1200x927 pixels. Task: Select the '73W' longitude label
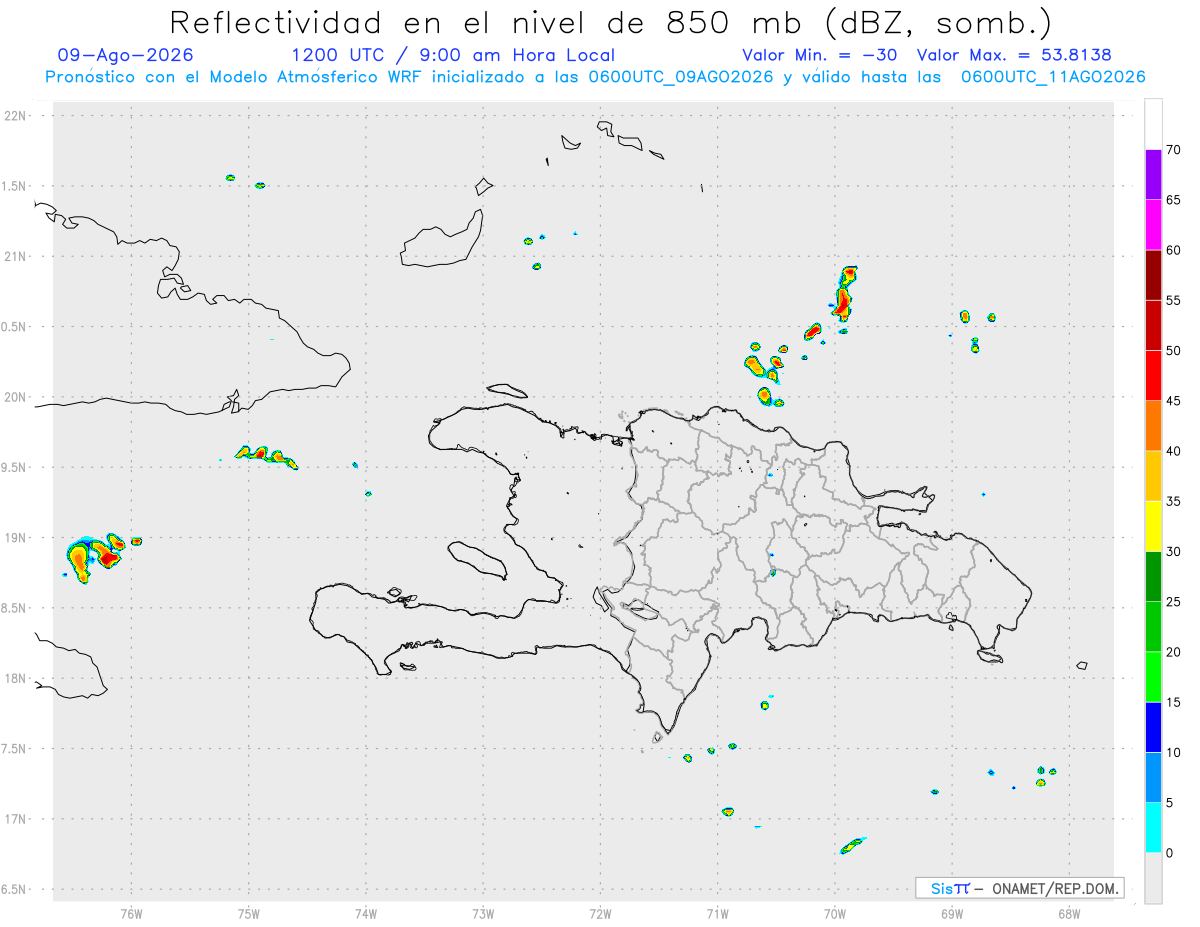click(x=483, y=913)
